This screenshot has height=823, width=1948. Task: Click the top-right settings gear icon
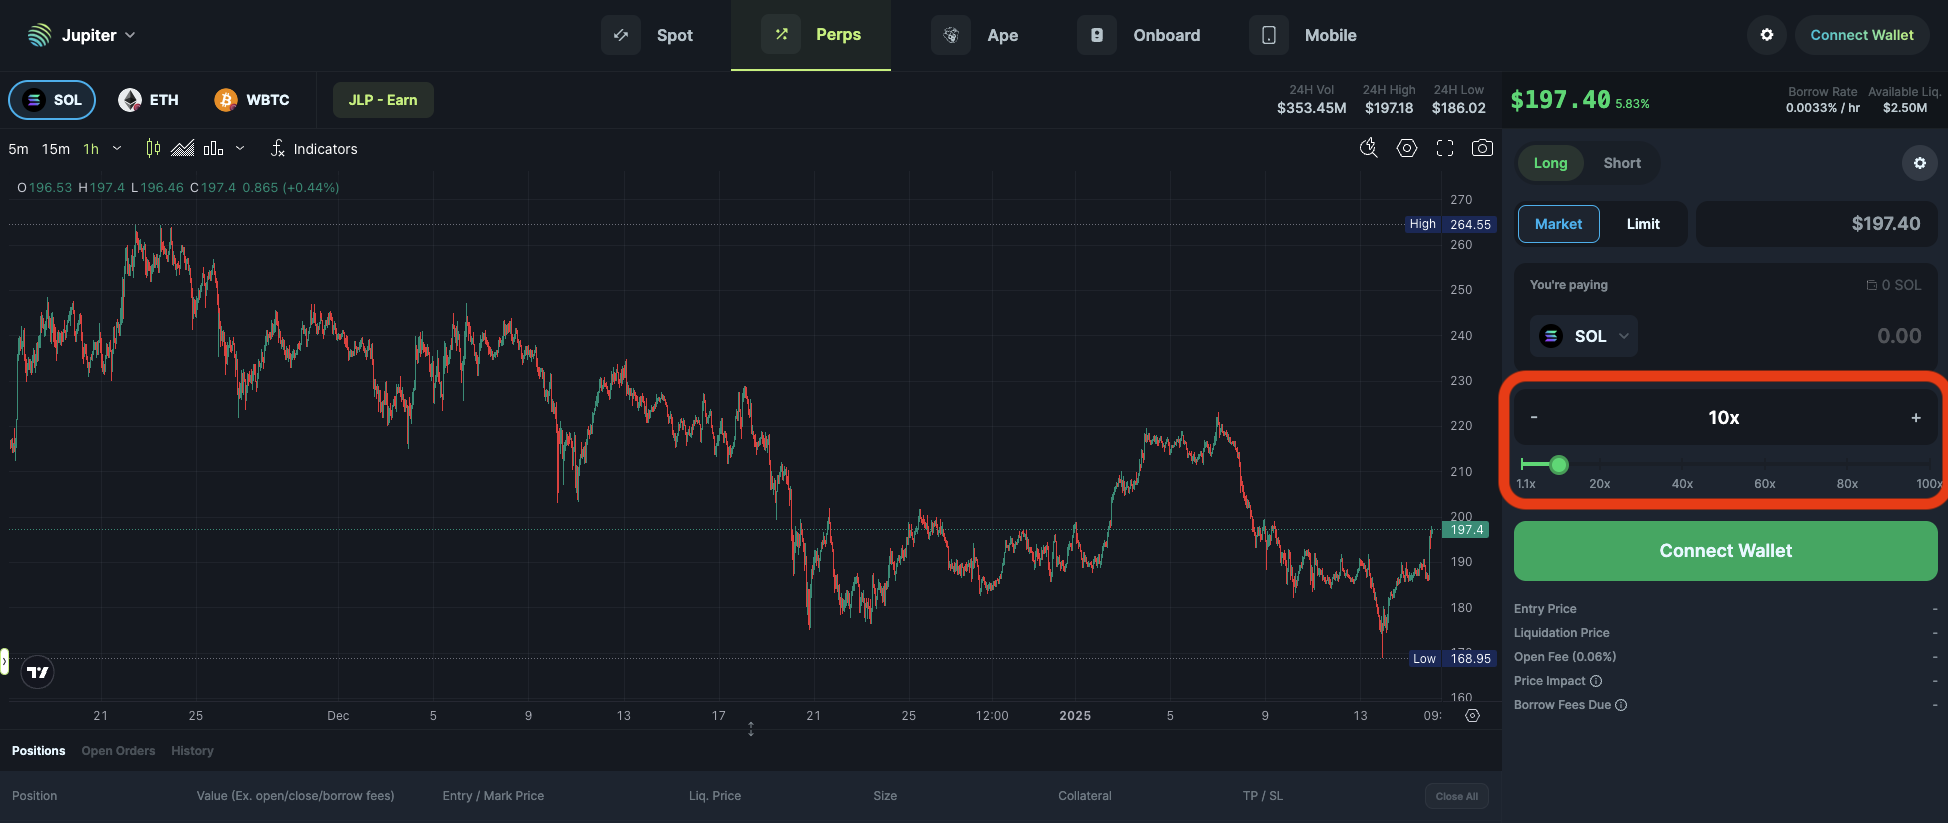click(1767, 35)
